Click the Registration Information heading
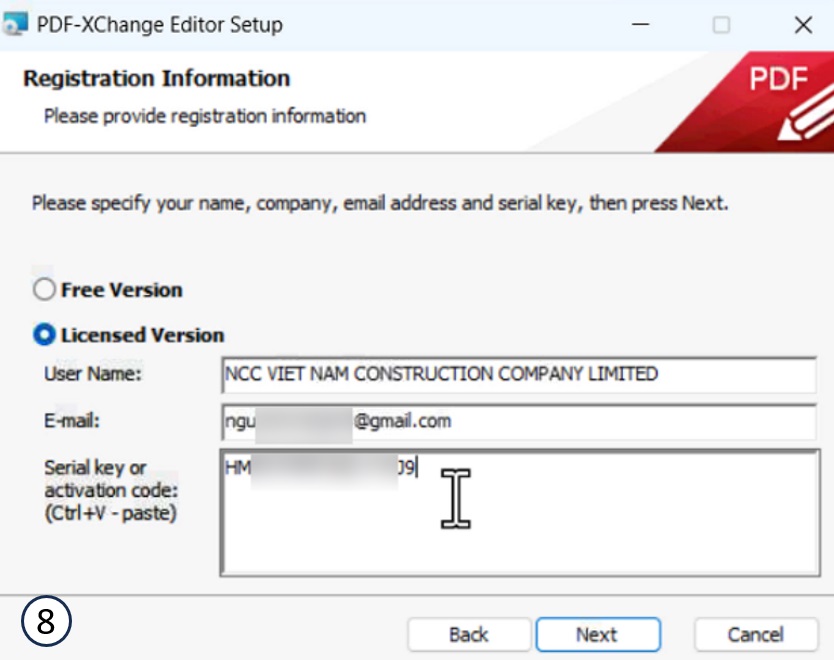This screenshot has width=834, height=660. point(156,78)
